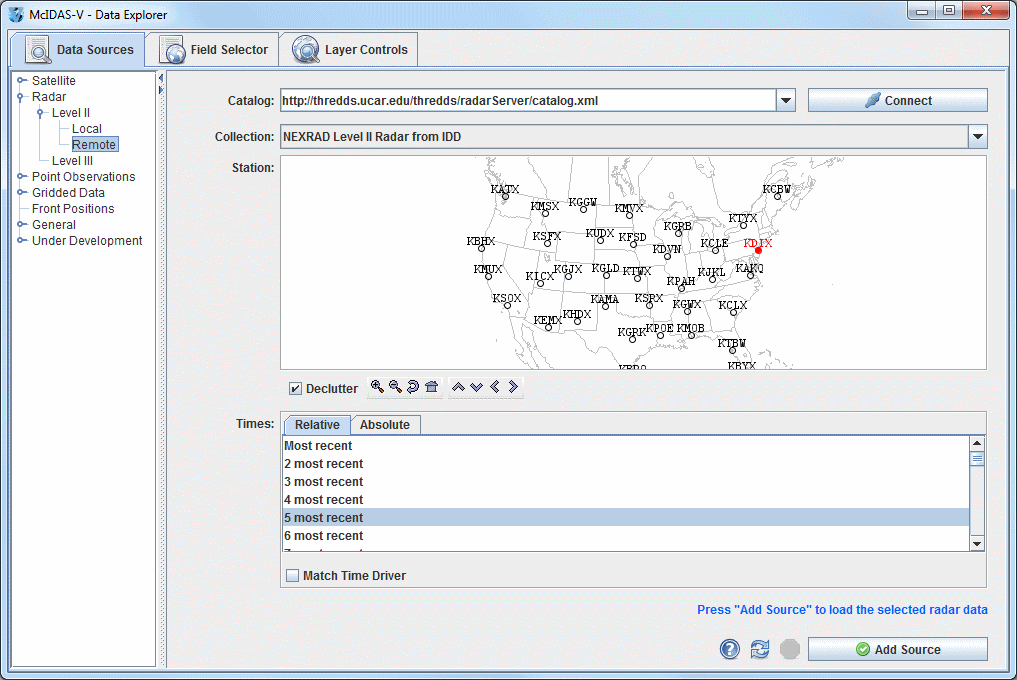Collapse the Radar tree node
The height and width of the screenshot is (680, 1017).
(21, 97)
